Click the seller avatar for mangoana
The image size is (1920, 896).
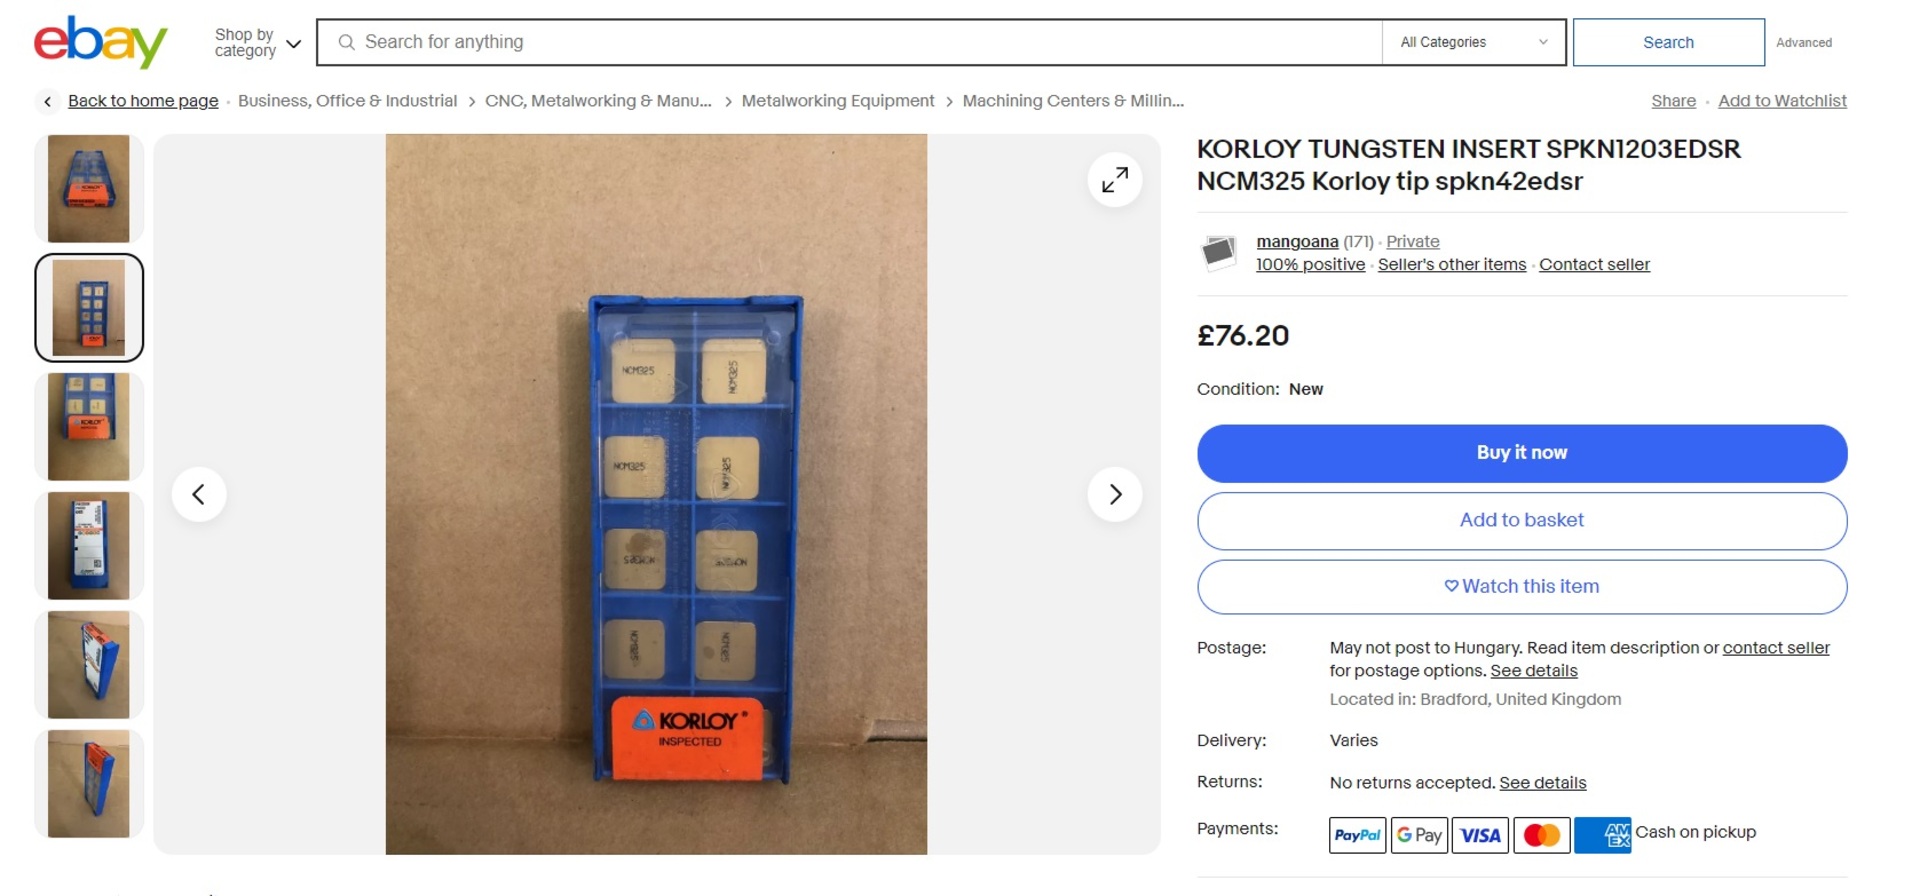[1218, 253]
